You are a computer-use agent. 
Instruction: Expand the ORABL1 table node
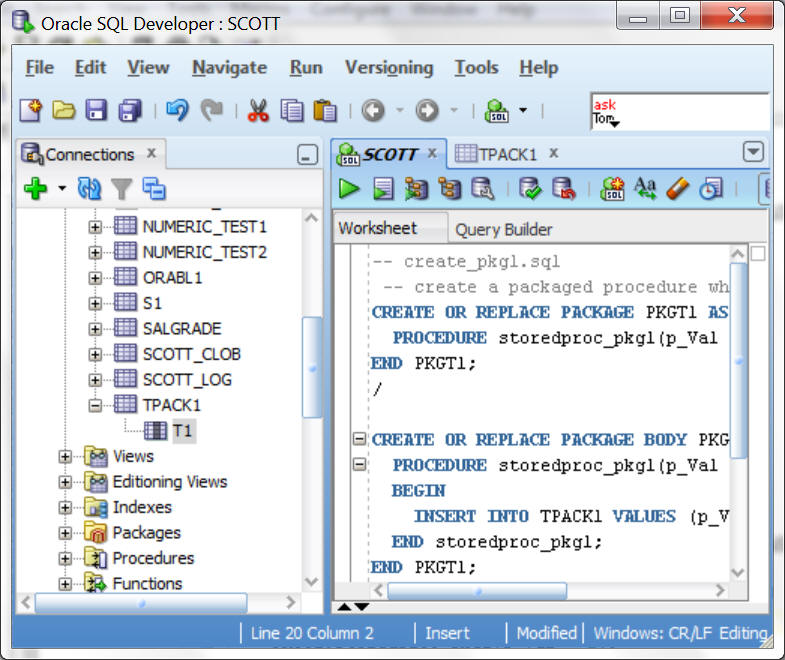click(95, 278)
